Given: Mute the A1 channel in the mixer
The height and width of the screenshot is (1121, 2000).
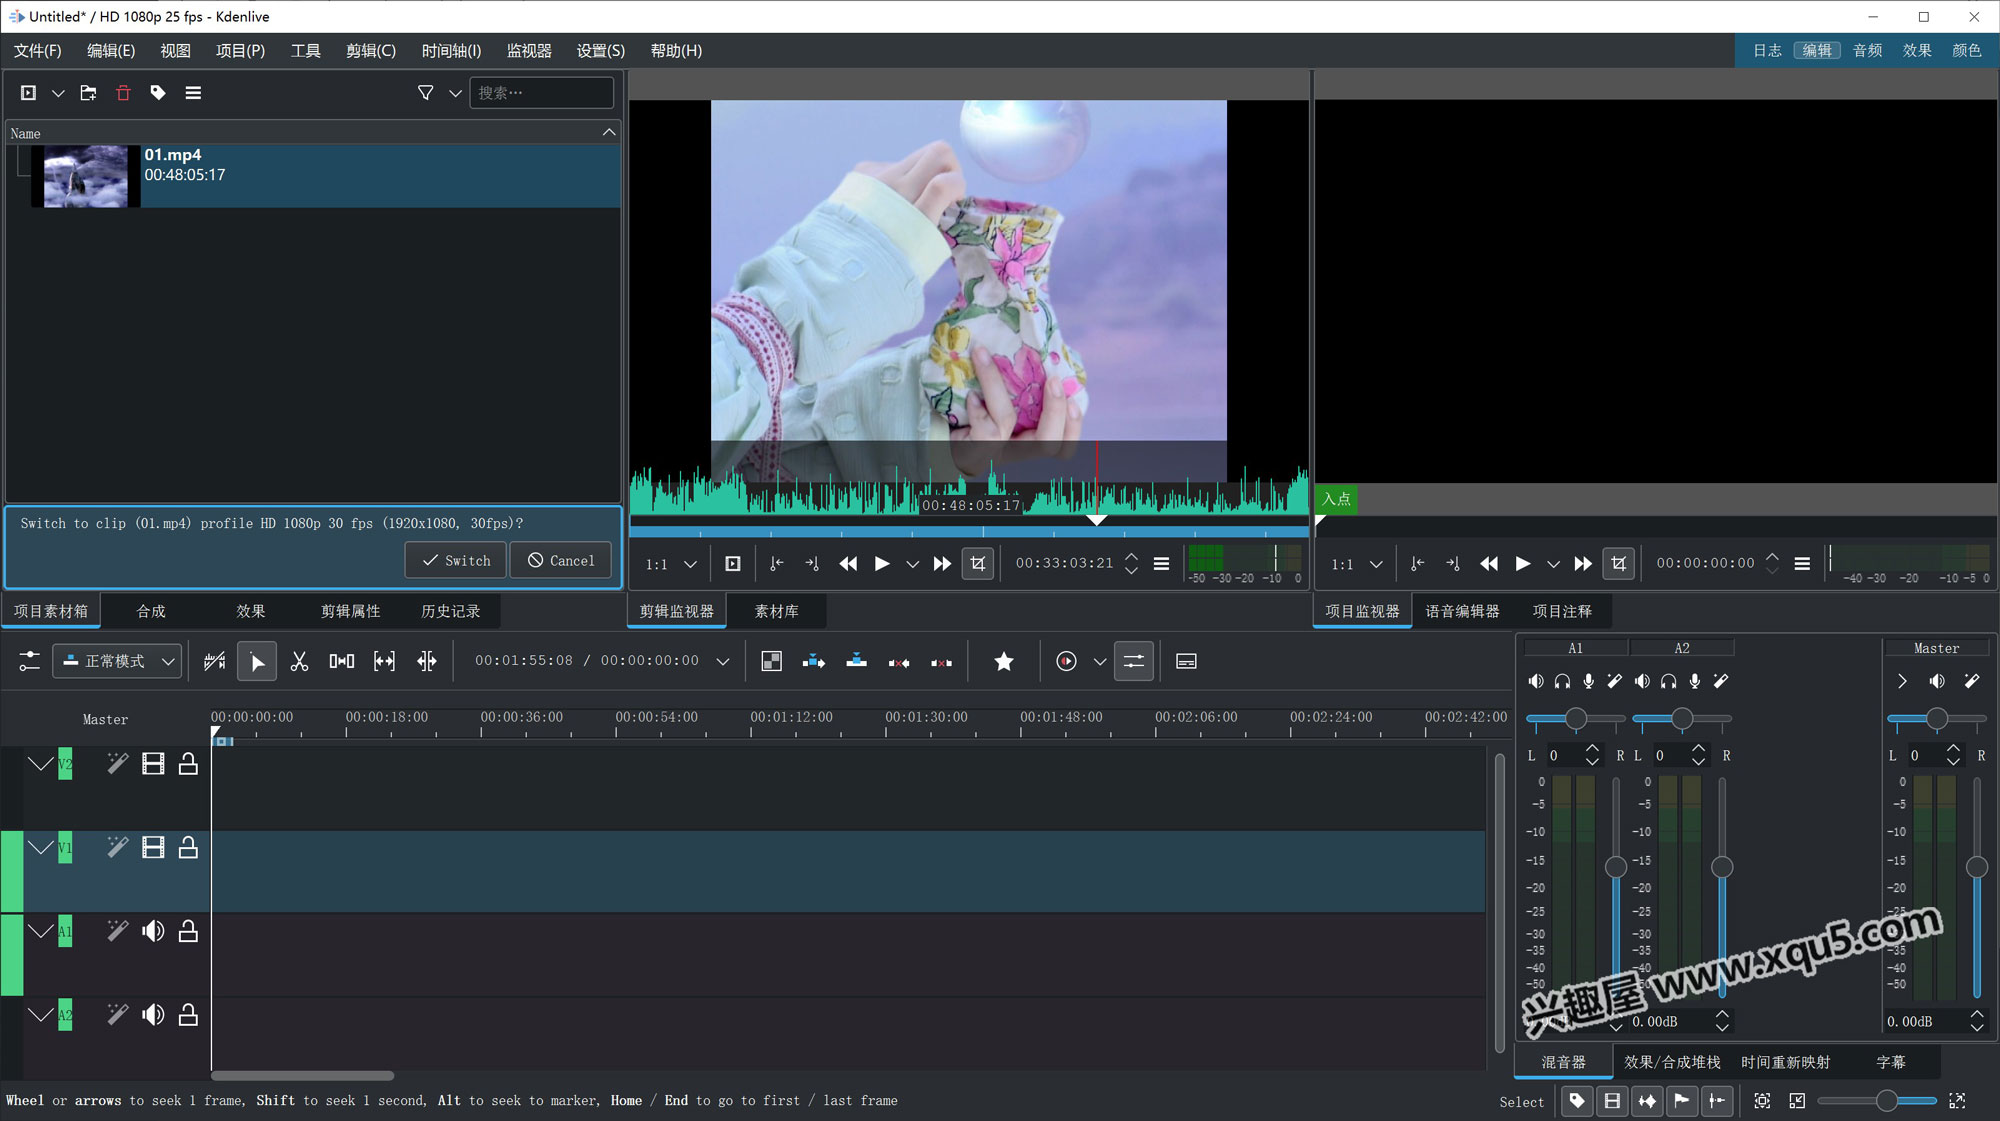Looking at the screenshot, I should coord(1536,681).
